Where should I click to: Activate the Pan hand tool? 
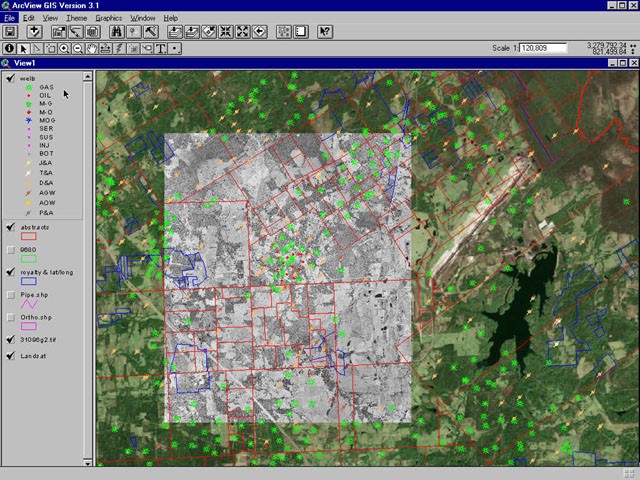pyautogui.click(x=91, y=48)
